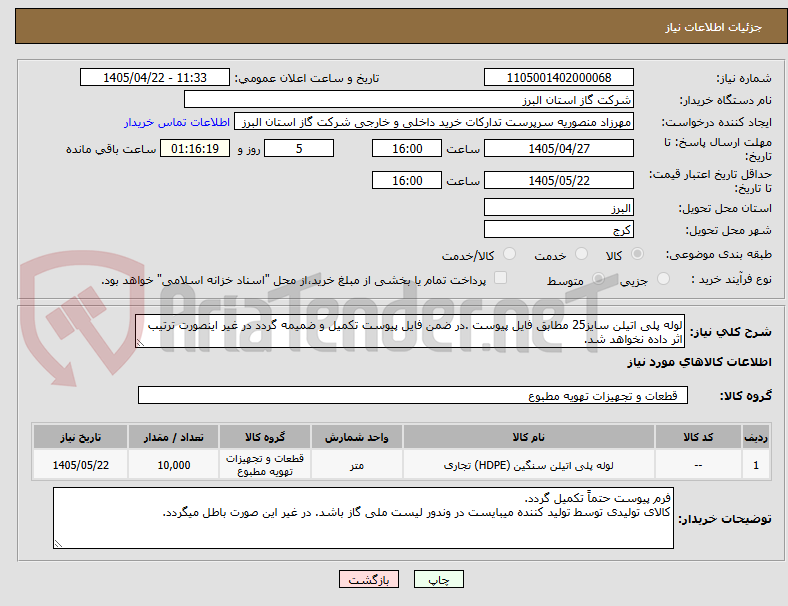Click the delivery city field کرج
788x606 pixels.
coord(559,230)
